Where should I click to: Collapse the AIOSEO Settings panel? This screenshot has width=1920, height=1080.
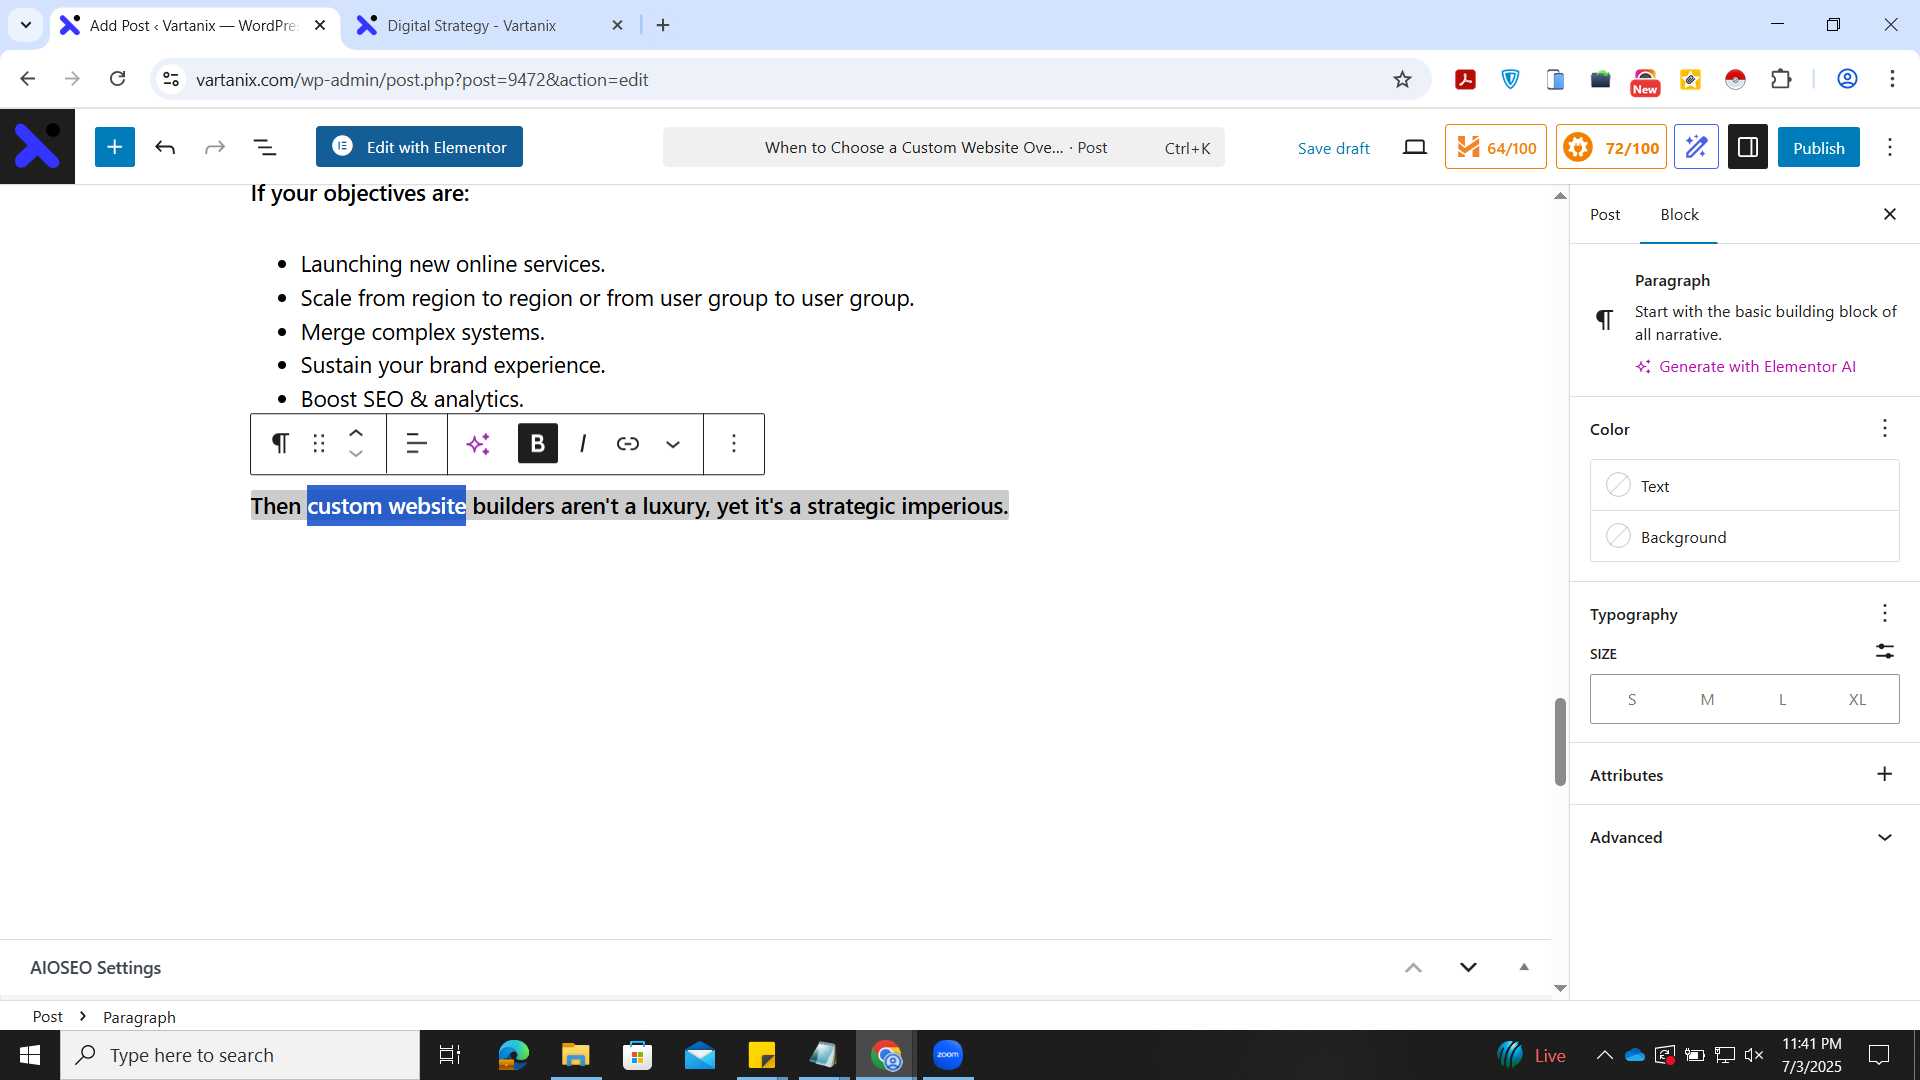(x=1524, y=967)
